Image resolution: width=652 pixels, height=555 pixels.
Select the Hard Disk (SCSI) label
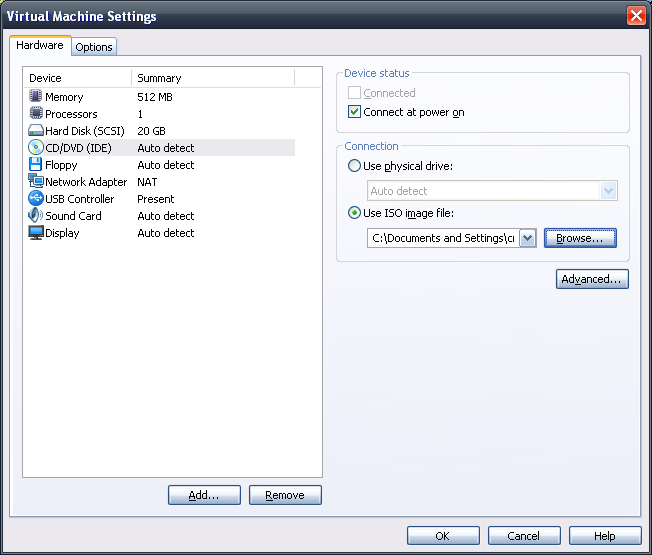[x=85, y=131]
